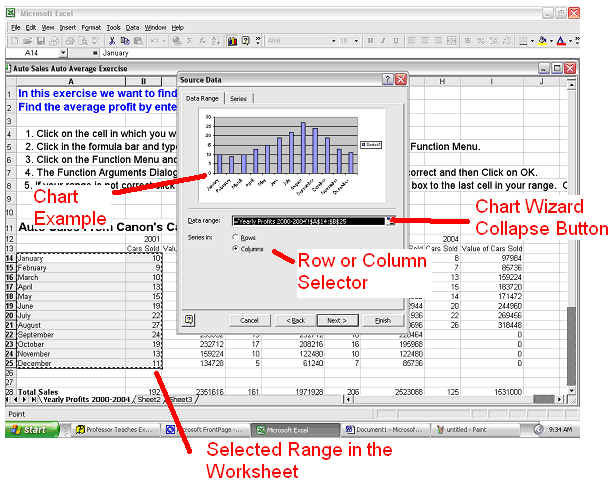This screenshot has height=483, width=616.
Task: Select the Rows radio button
Action: [x=236, y=237]
